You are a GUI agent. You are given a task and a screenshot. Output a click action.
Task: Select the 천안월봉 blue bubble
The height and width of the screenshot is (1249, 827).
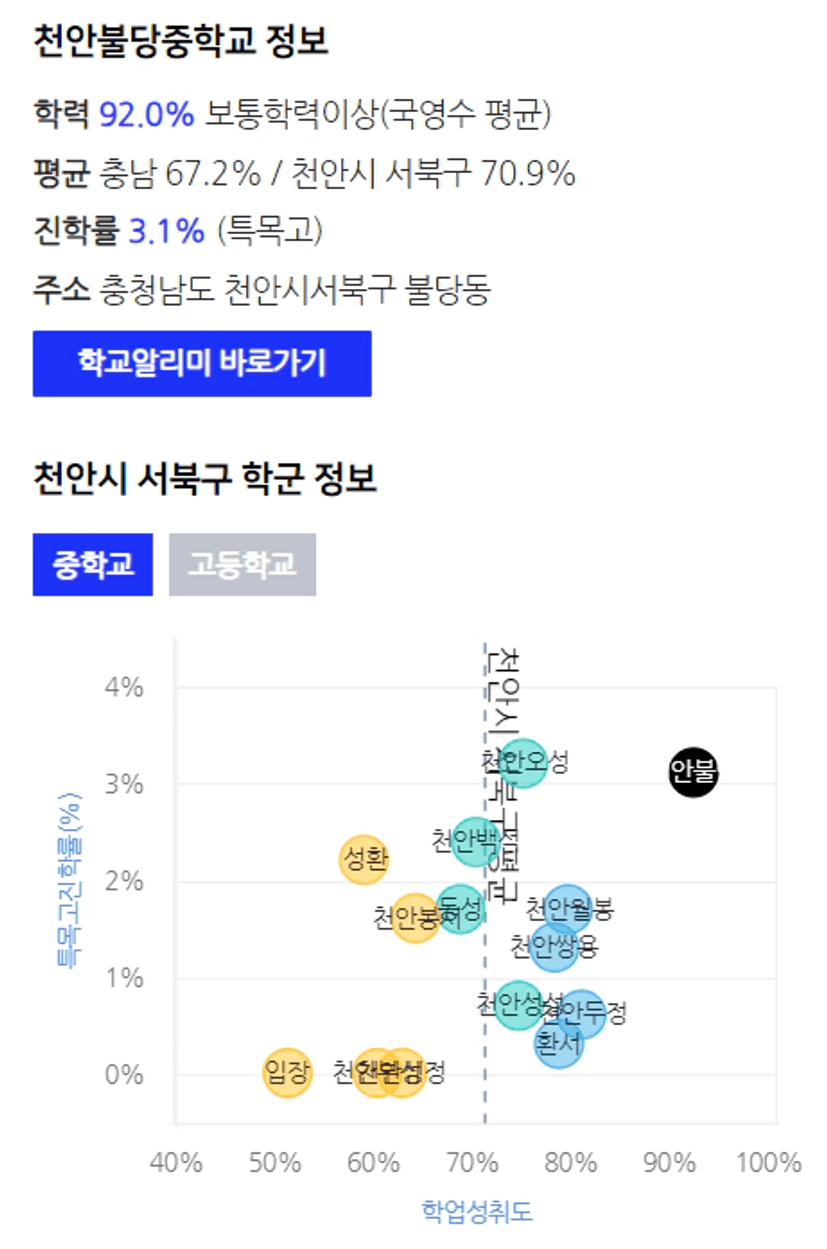(568, 909)
